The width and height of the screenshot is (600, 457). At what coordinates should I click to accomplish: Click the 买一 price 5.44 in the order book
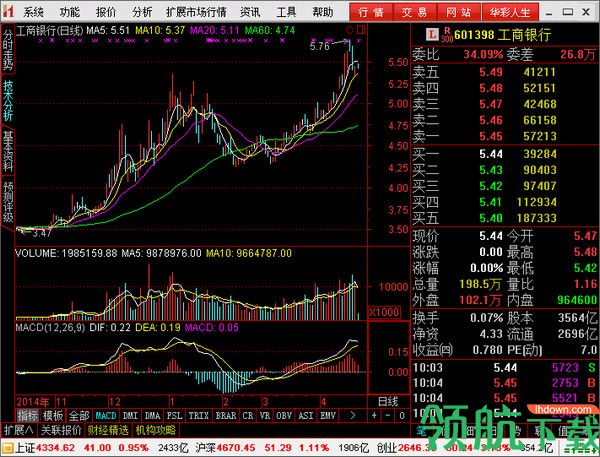pos(491,154)
